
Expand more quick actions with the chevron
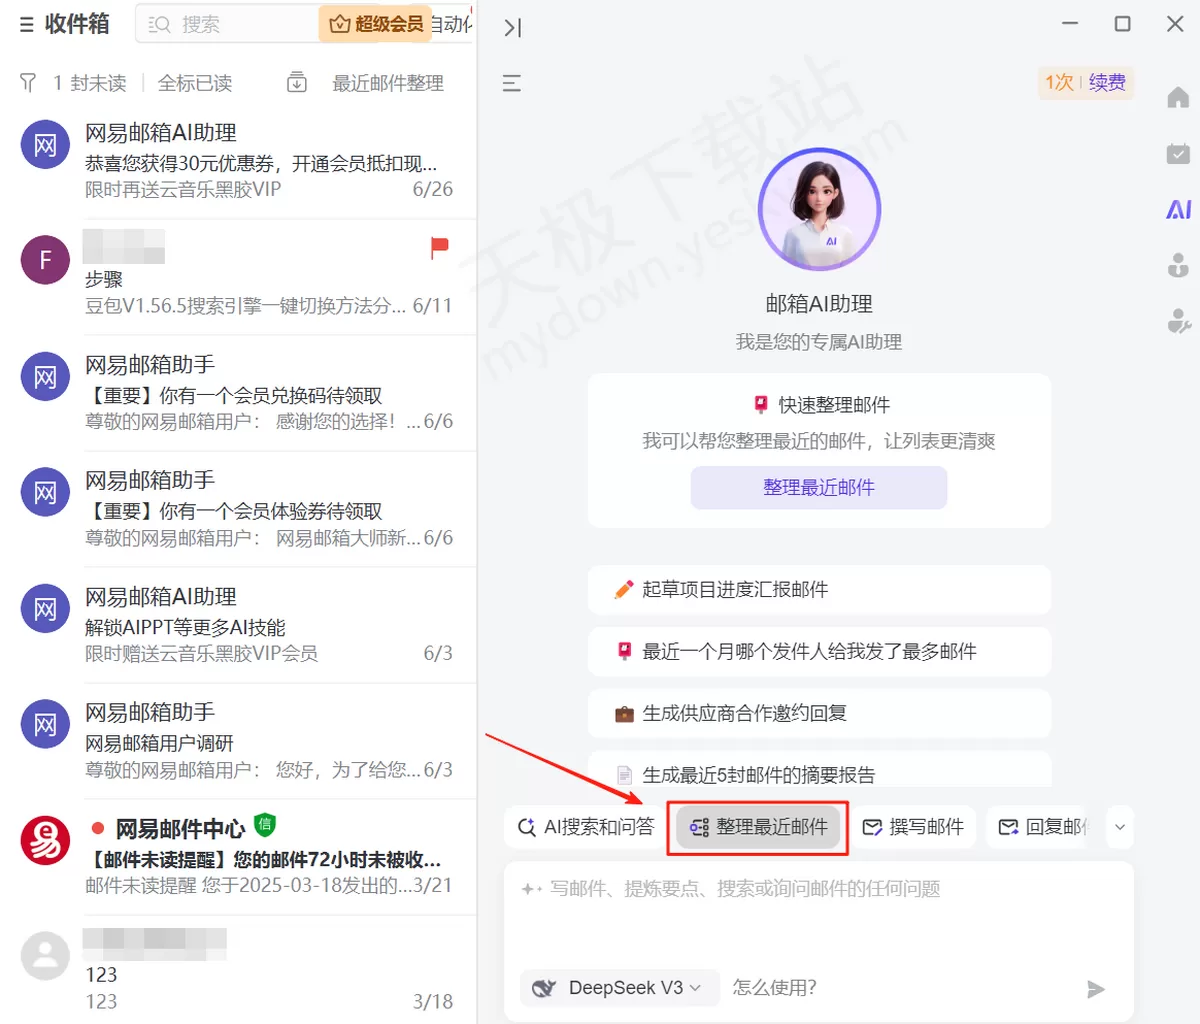coord(1120,827)
